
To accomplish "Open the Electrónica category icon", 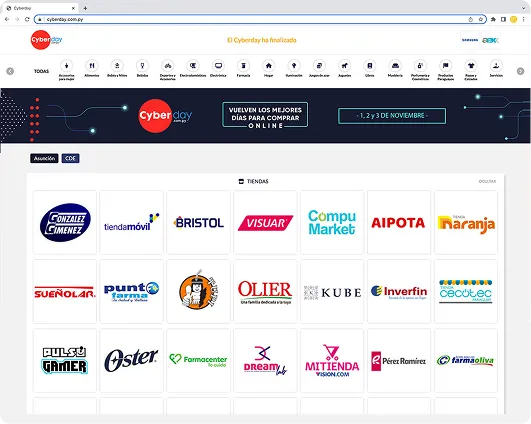I will click(x=218, y=66).
